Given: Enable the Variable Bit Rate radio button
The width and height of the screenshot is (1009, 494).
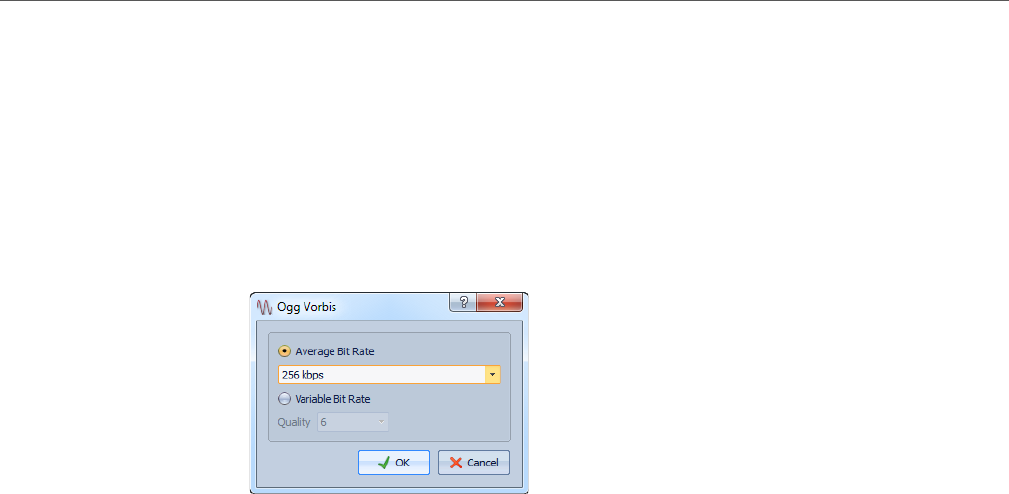Looking at the screenshot, I should [x=284, y=399].
